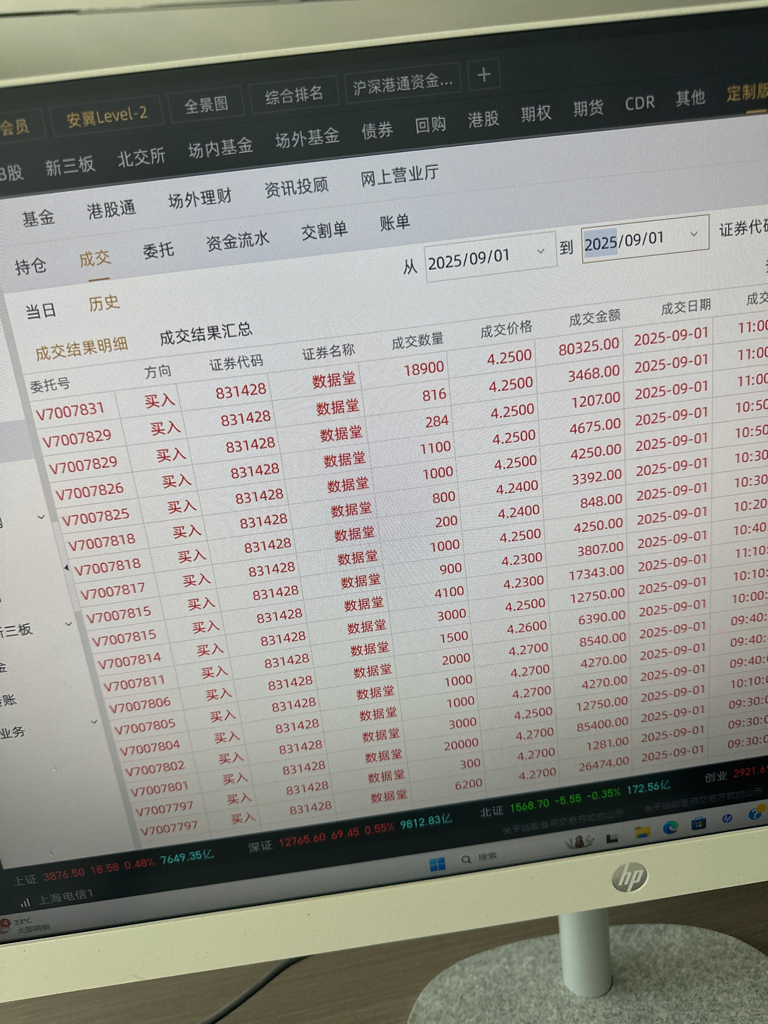
Task: Show the 委托 orders tab
Action: point(158,250)
